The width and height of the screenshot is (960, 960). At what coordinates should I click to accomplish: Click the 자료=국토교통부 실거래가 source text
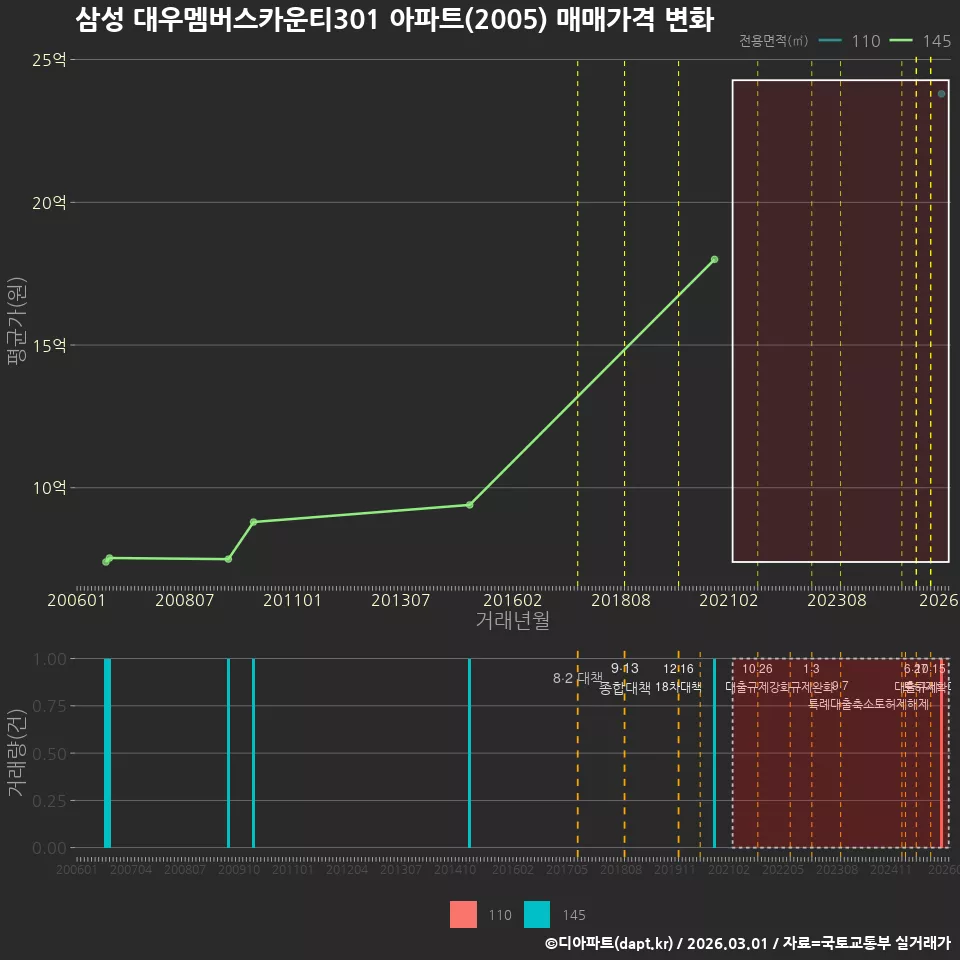tap(866, 943)
